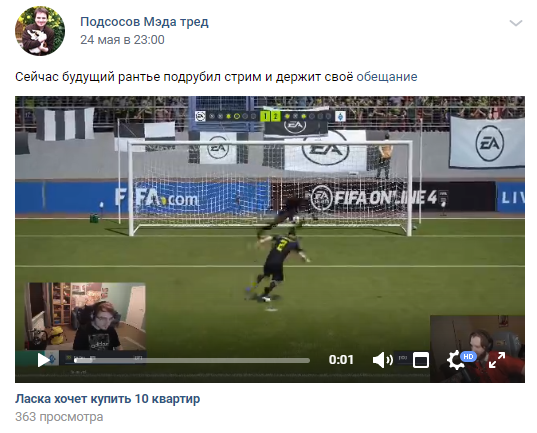Screen dimensions: 537x433
Task: Seek along the video progress bar
Action: (192, 360)
